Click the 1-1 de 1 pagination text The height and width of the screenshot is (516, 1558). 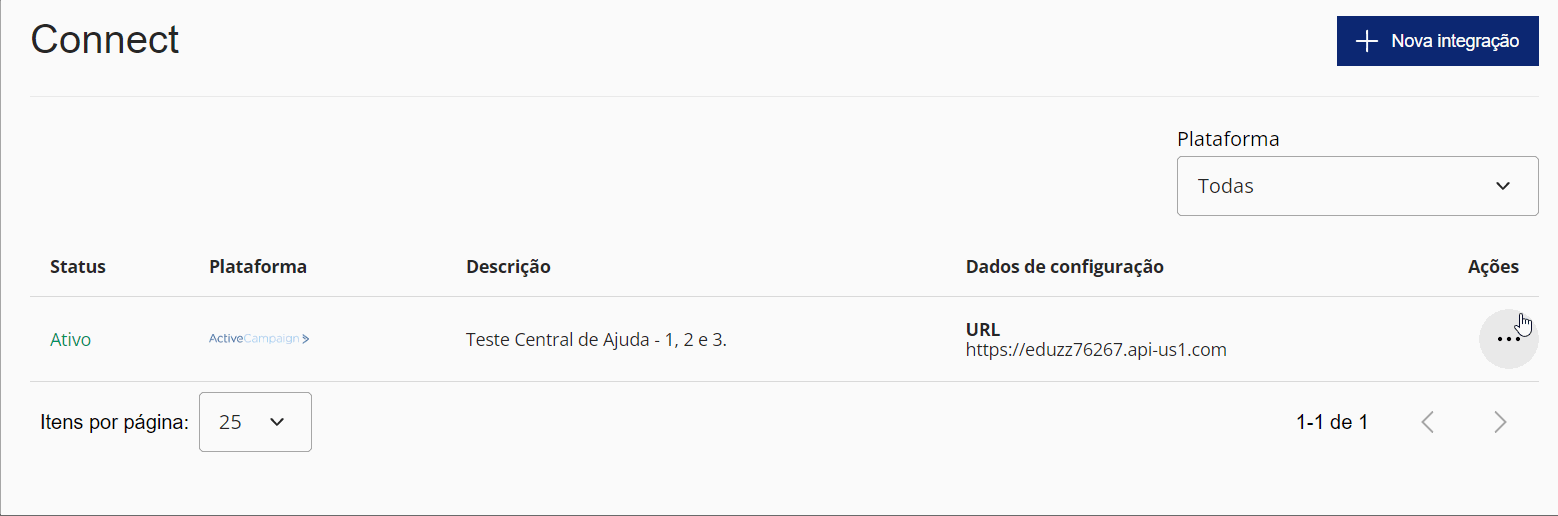click(1332, 422)
